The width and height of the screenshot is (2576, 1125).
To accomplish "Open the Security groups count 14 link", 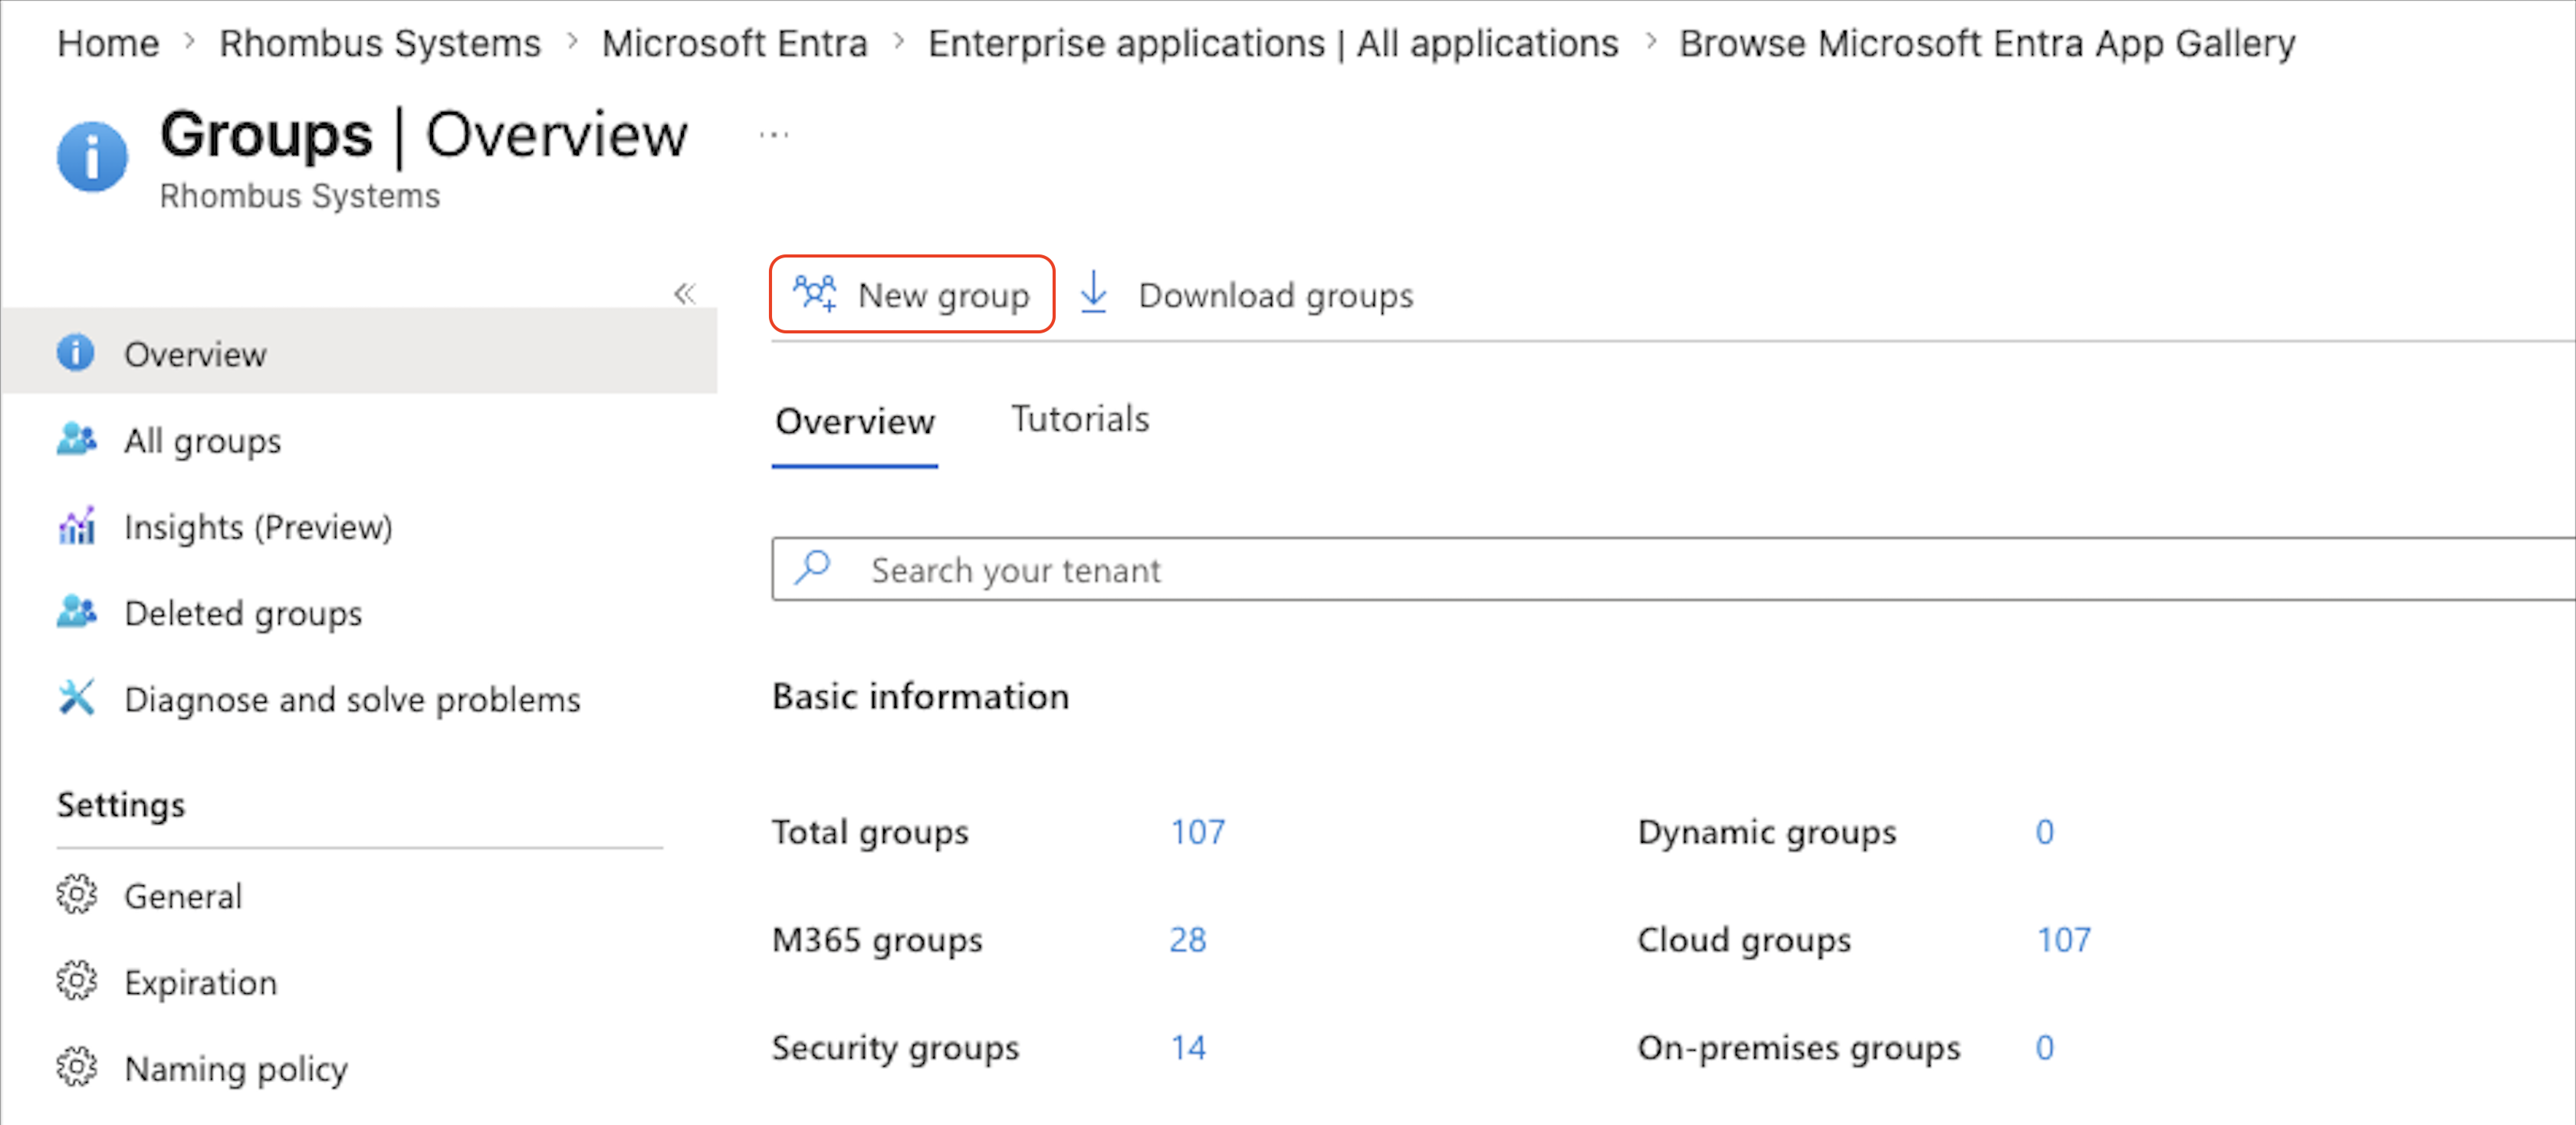I will [x=1188, y=1048].
